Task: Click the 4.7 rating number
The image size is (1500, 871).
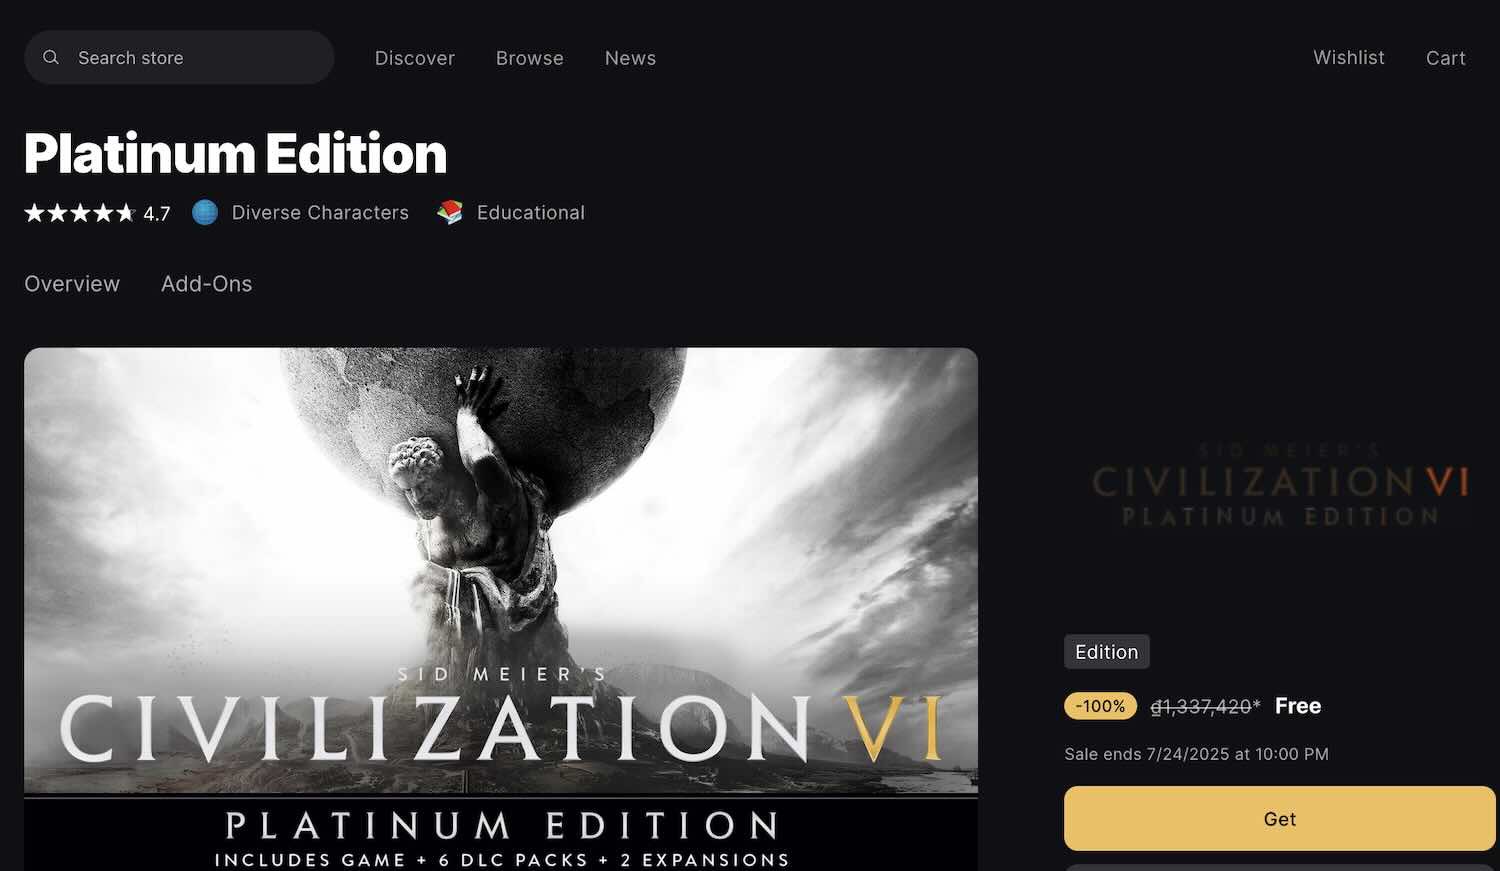Action: (x=157, y=213)
